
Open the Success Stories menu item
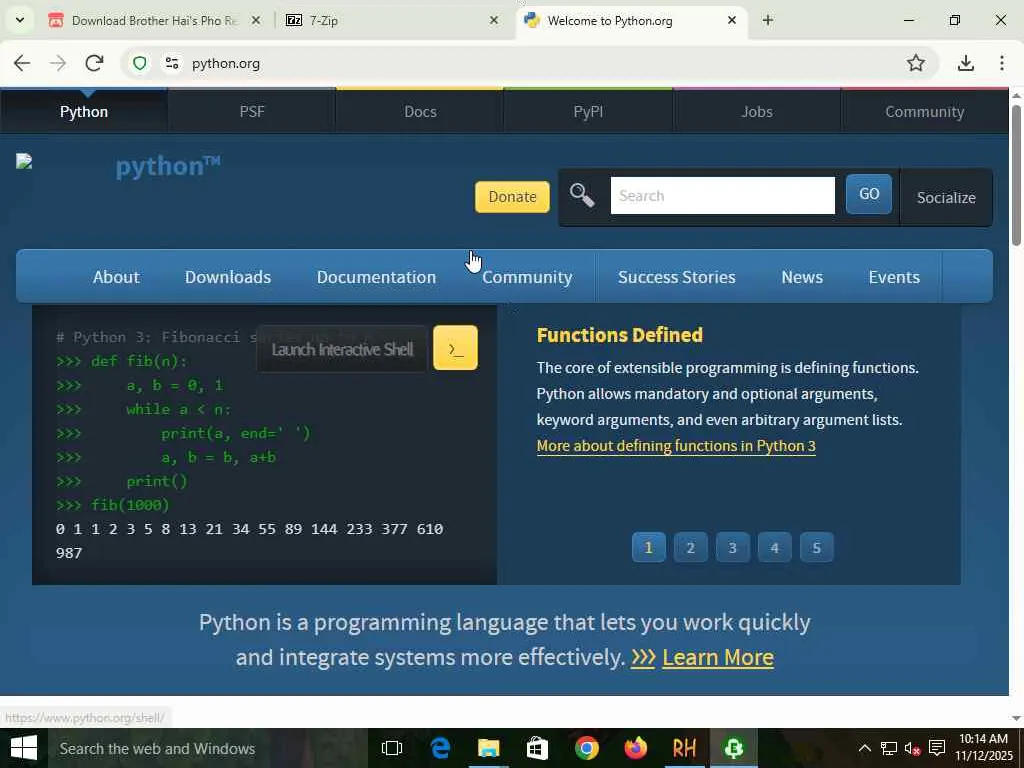677,277
